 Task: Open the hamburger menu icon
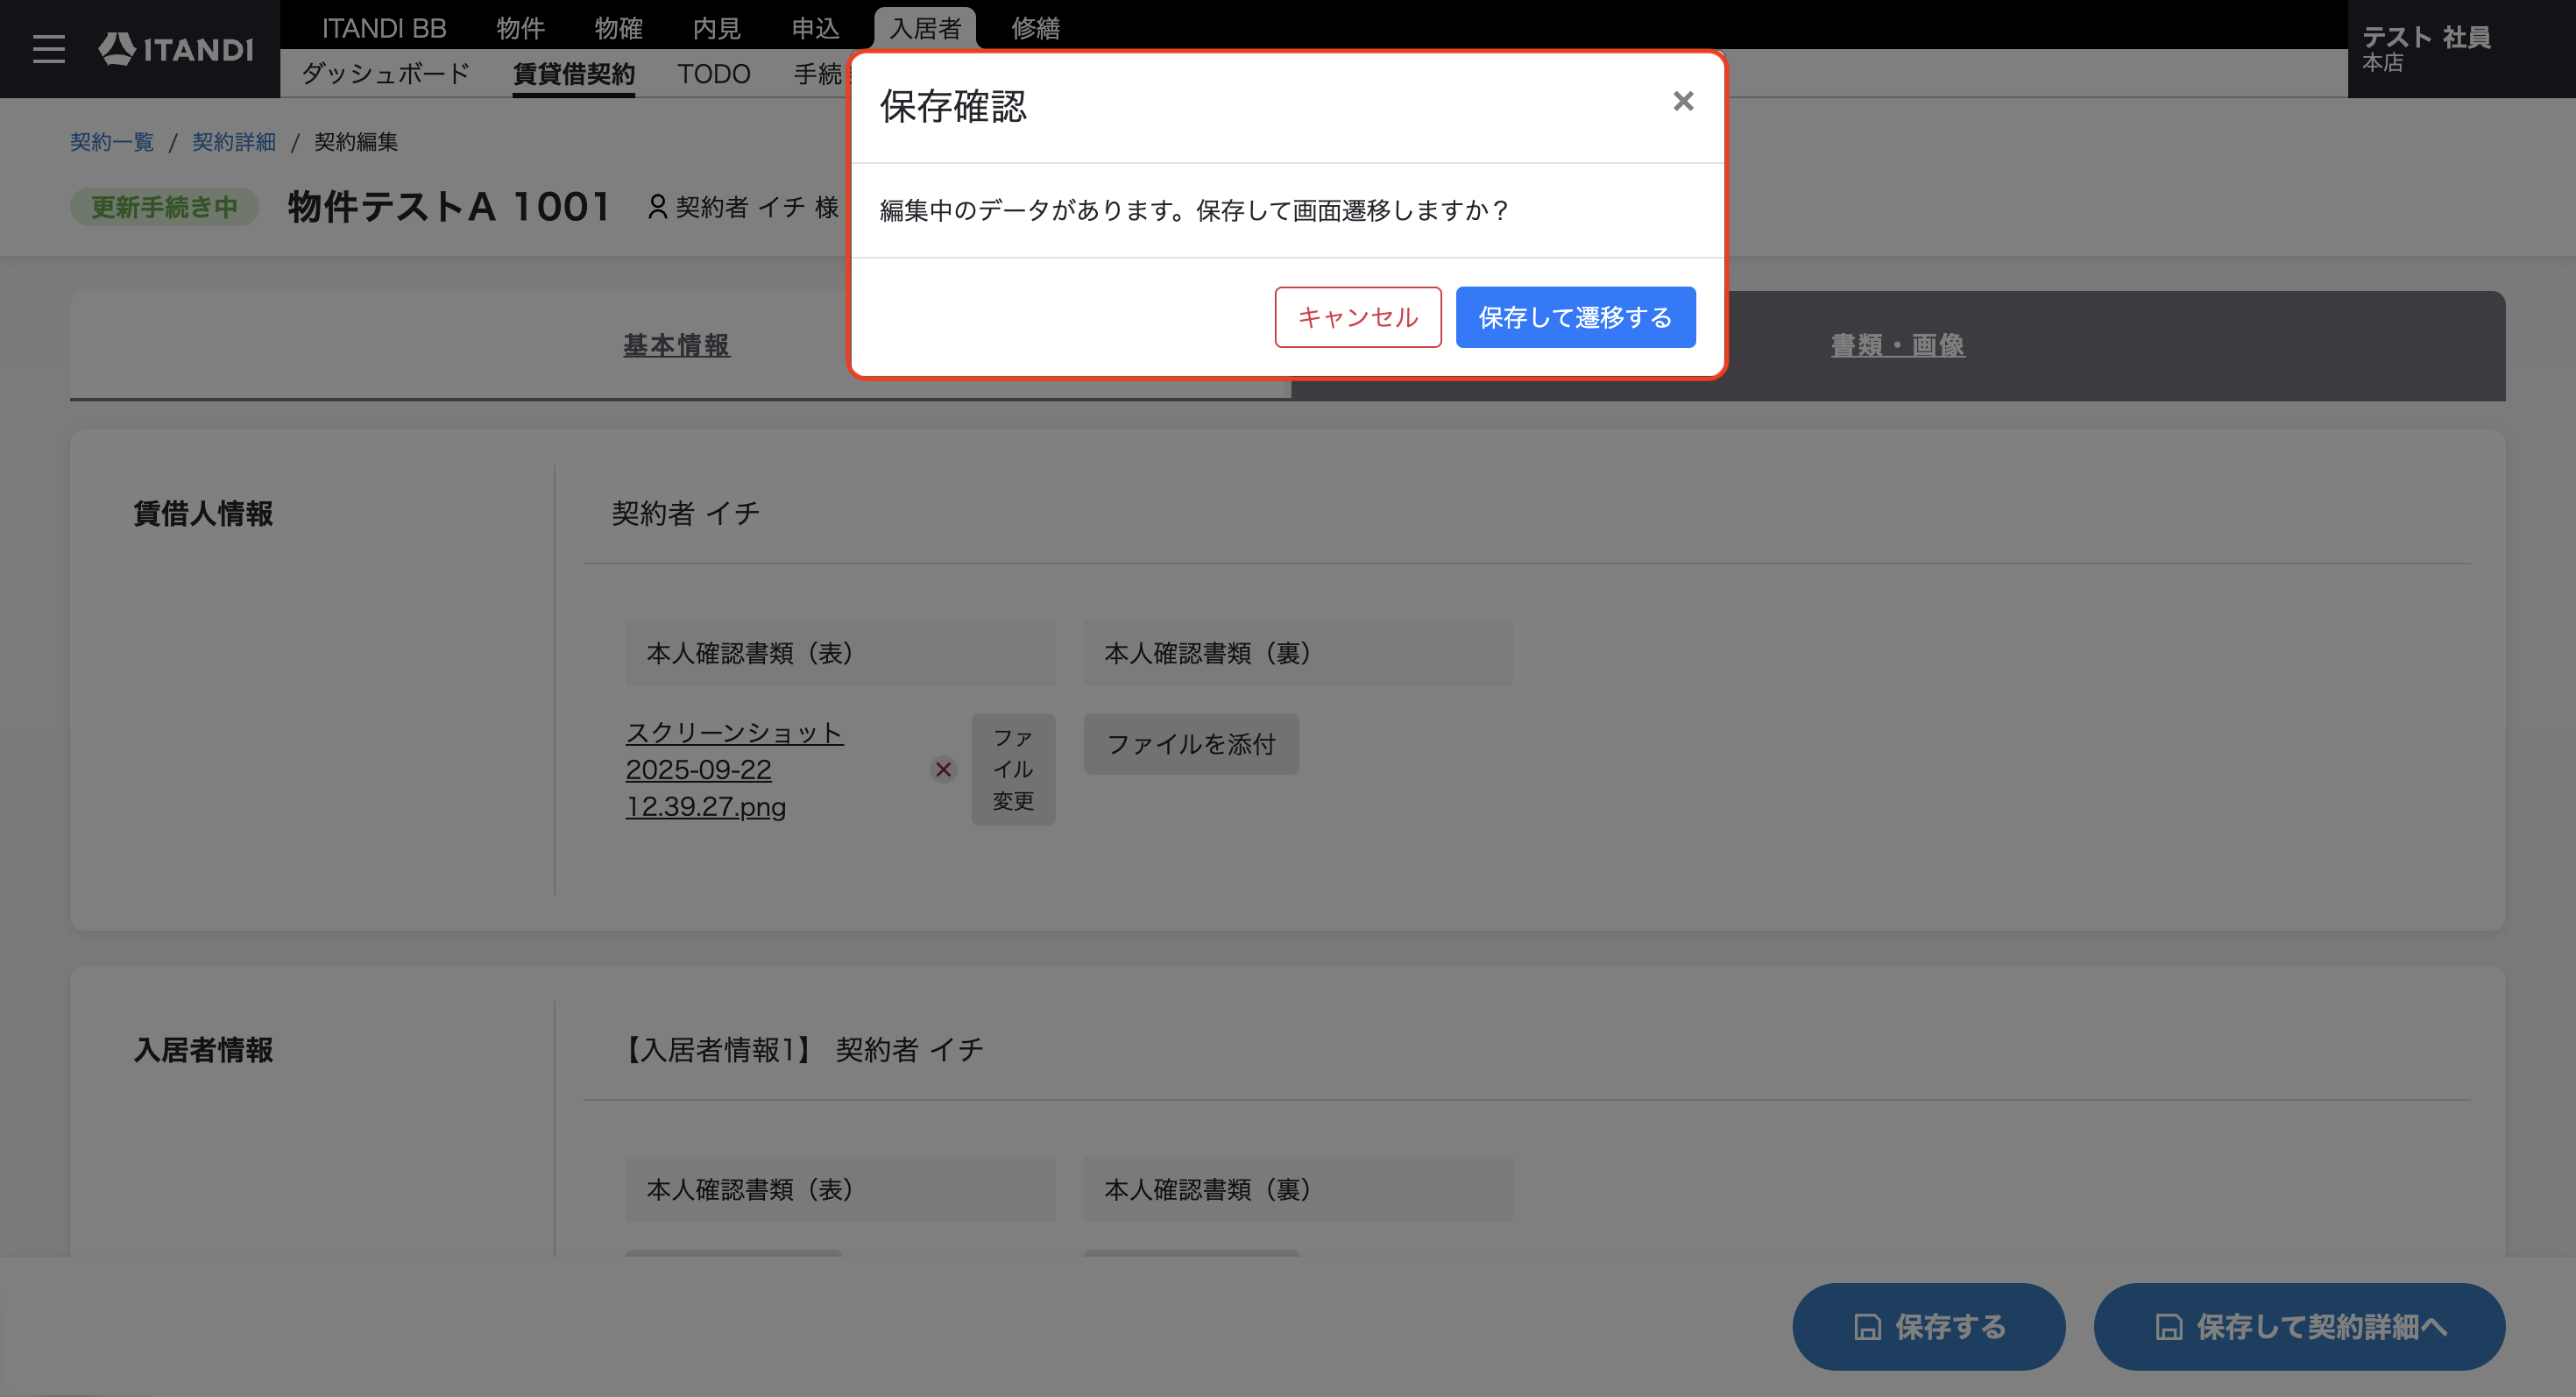tap(48, 49)
